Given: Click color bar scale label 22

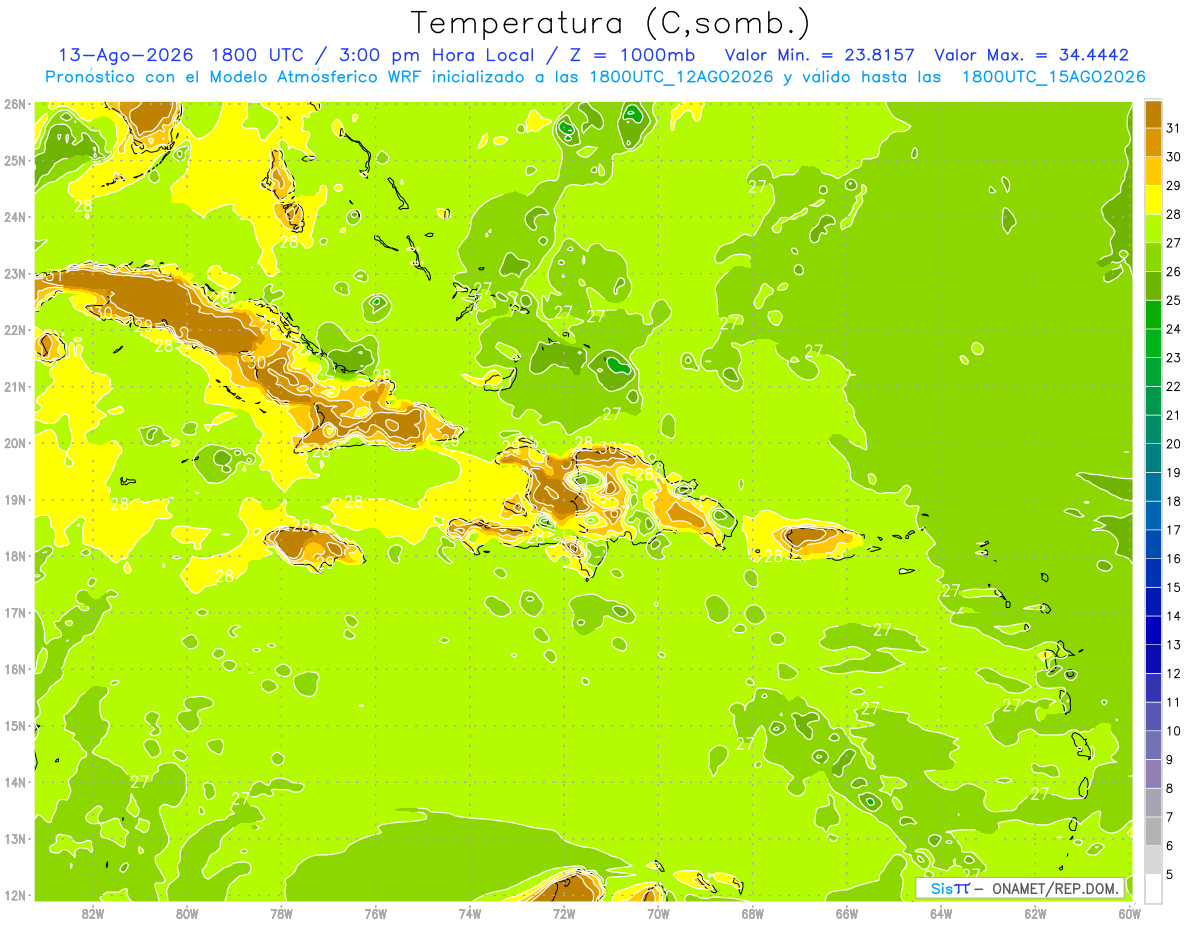Looking at the screenshot, I should click(1174, 386).
